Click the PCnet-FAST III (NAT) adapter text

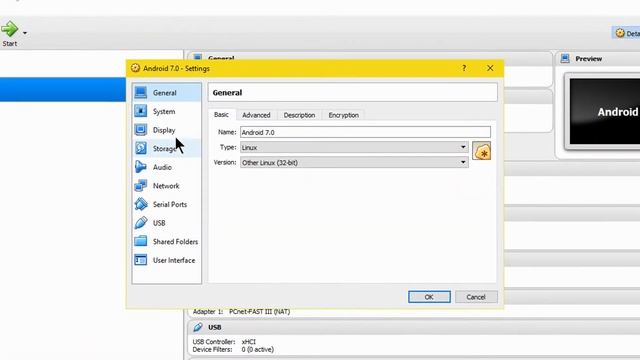coord(260,311)
